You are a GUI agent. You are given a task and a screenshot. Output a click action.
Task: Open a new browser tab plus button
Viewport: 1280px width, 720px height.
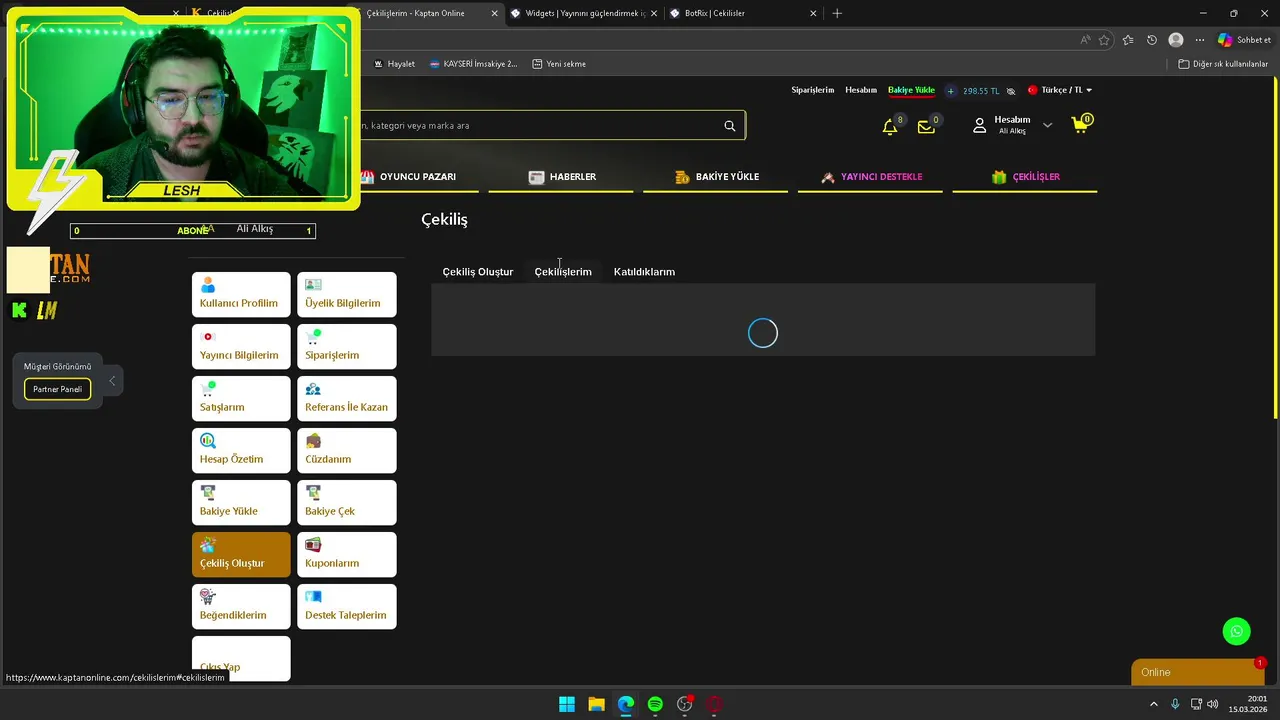point(837,13)
